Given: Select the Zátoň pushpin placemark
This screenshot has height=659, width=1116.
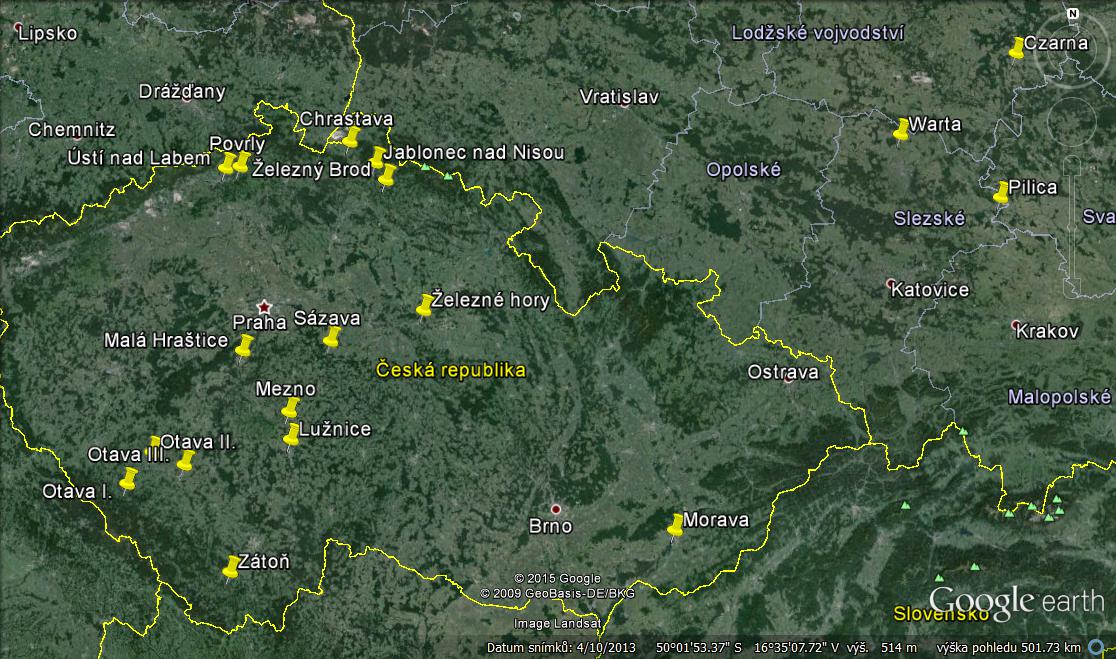Looking at the screenshot, I should 231,568.
